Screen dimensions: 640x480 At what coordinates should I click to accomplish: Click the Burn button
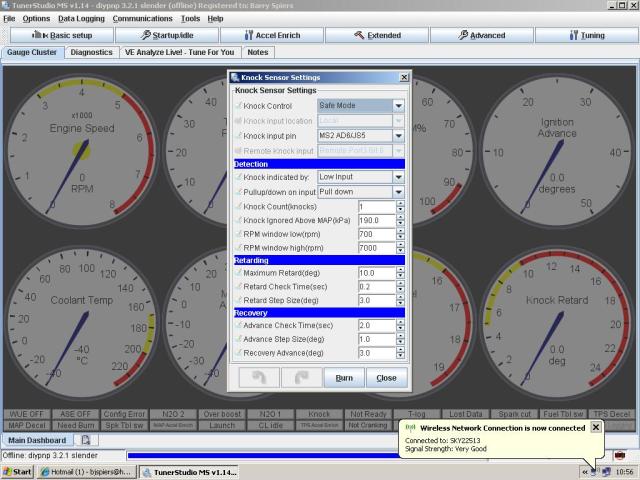[343, 378]
